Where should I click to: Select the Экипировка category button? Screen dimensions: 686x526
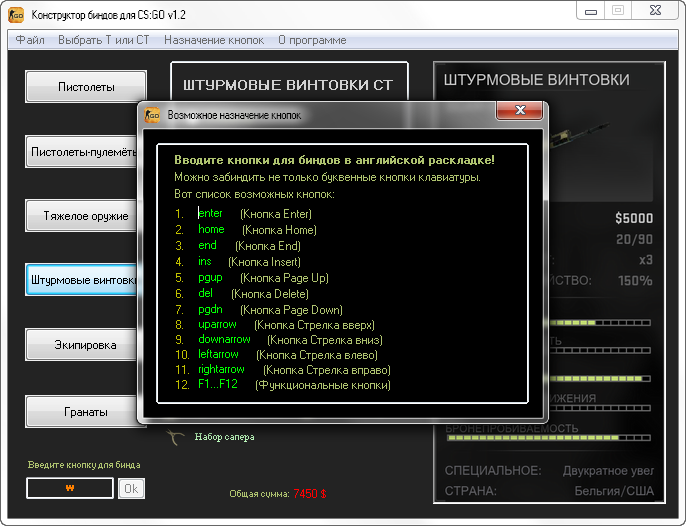[x=81, y=345]
